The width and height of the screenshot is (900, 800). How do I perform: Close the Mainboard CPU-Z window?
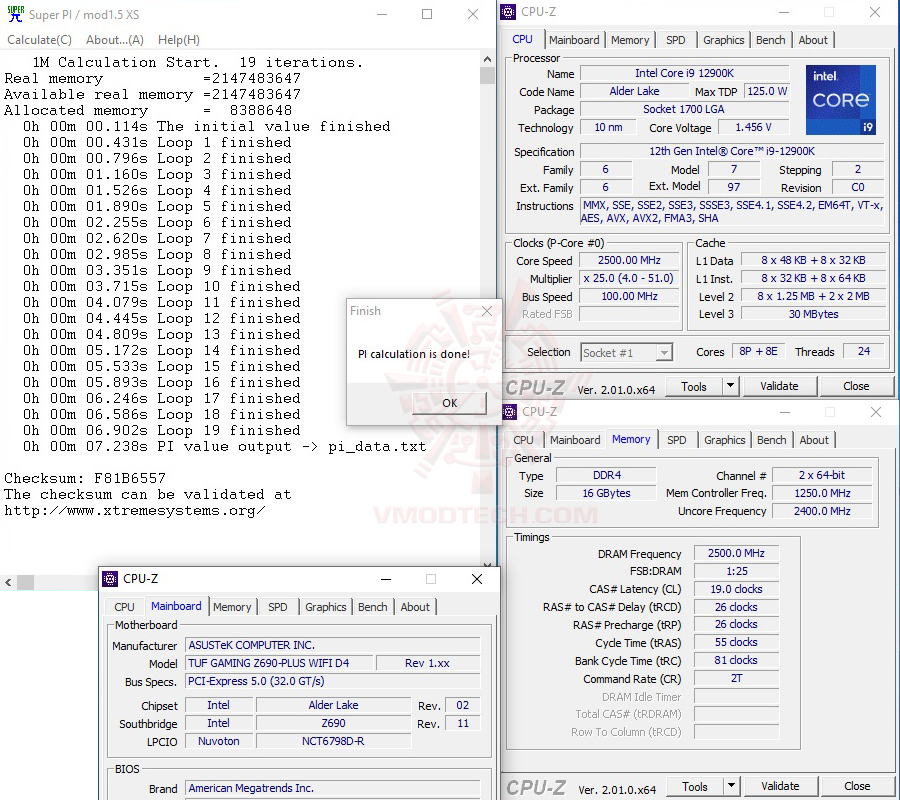coord(476,579)
